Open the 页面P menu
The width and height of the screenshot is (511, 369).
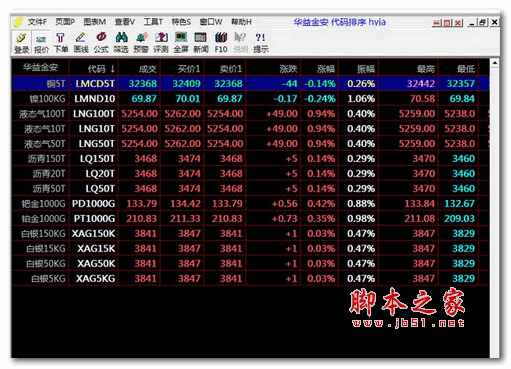[x=65, y=22]
